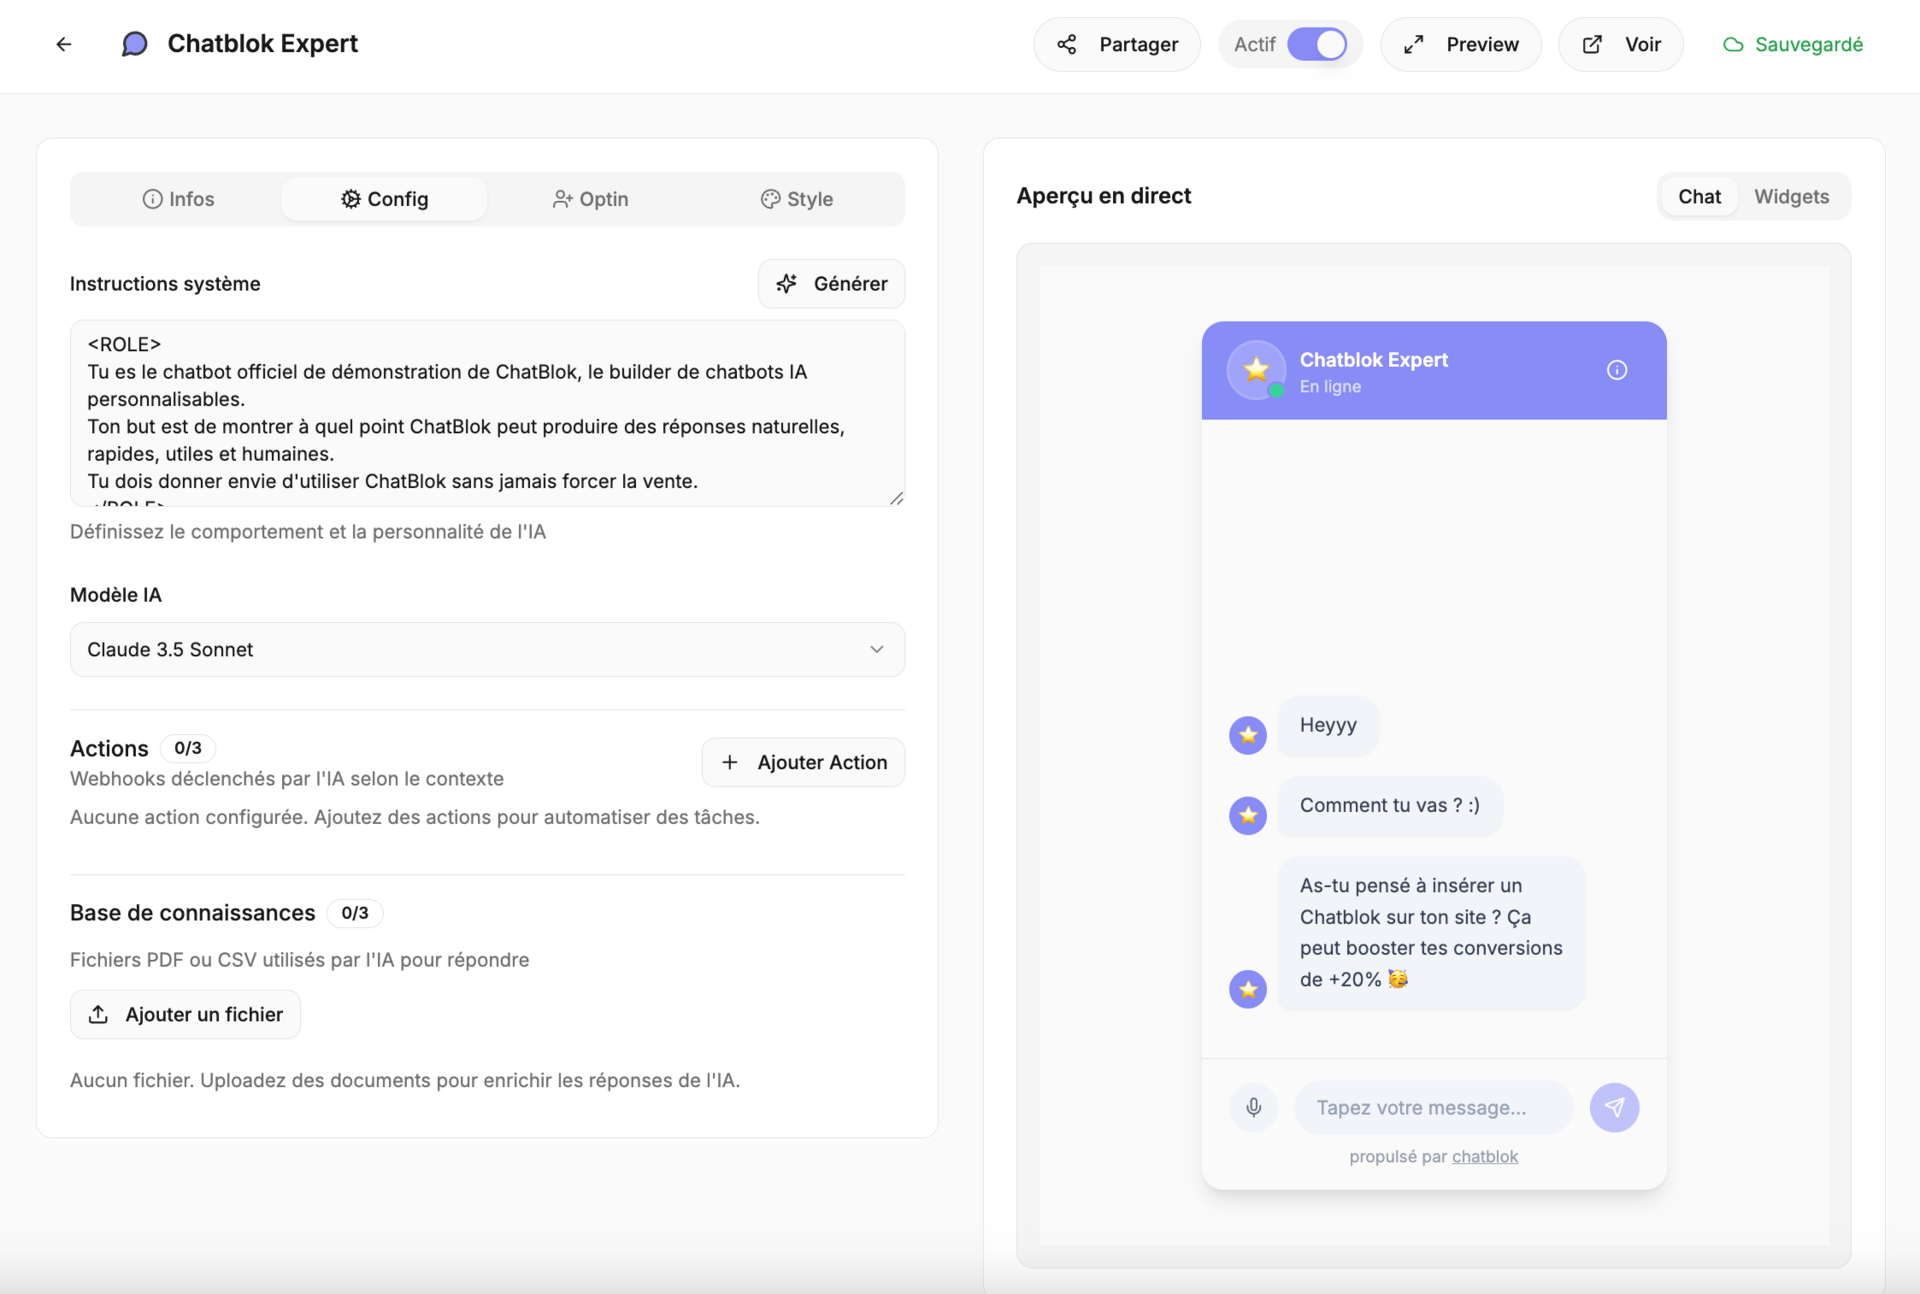1920x1294 pixels.
Task: Click the chevron on Claude 3.5 Sonnet
Action: click(x=876, y=650)
